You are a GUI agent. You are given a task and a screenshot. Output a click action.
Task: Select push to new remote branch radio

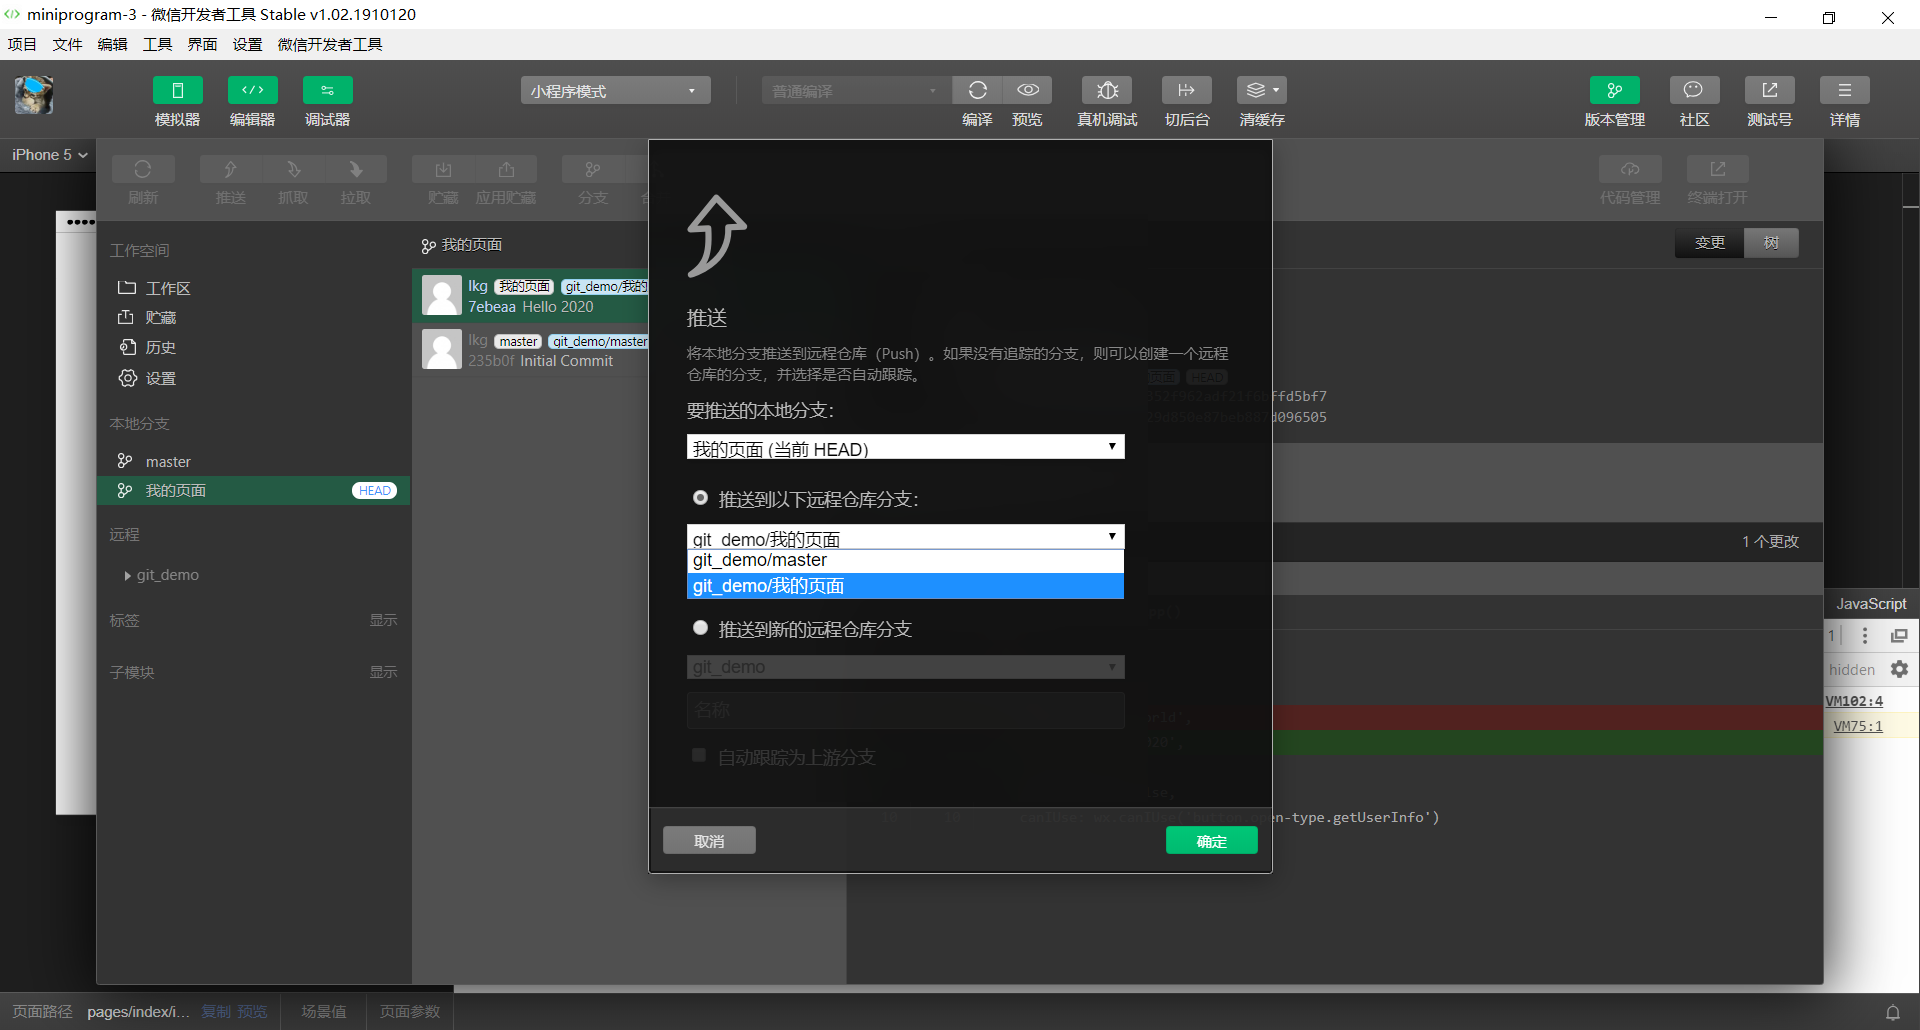pyautogui.click(x=701, y=628)
